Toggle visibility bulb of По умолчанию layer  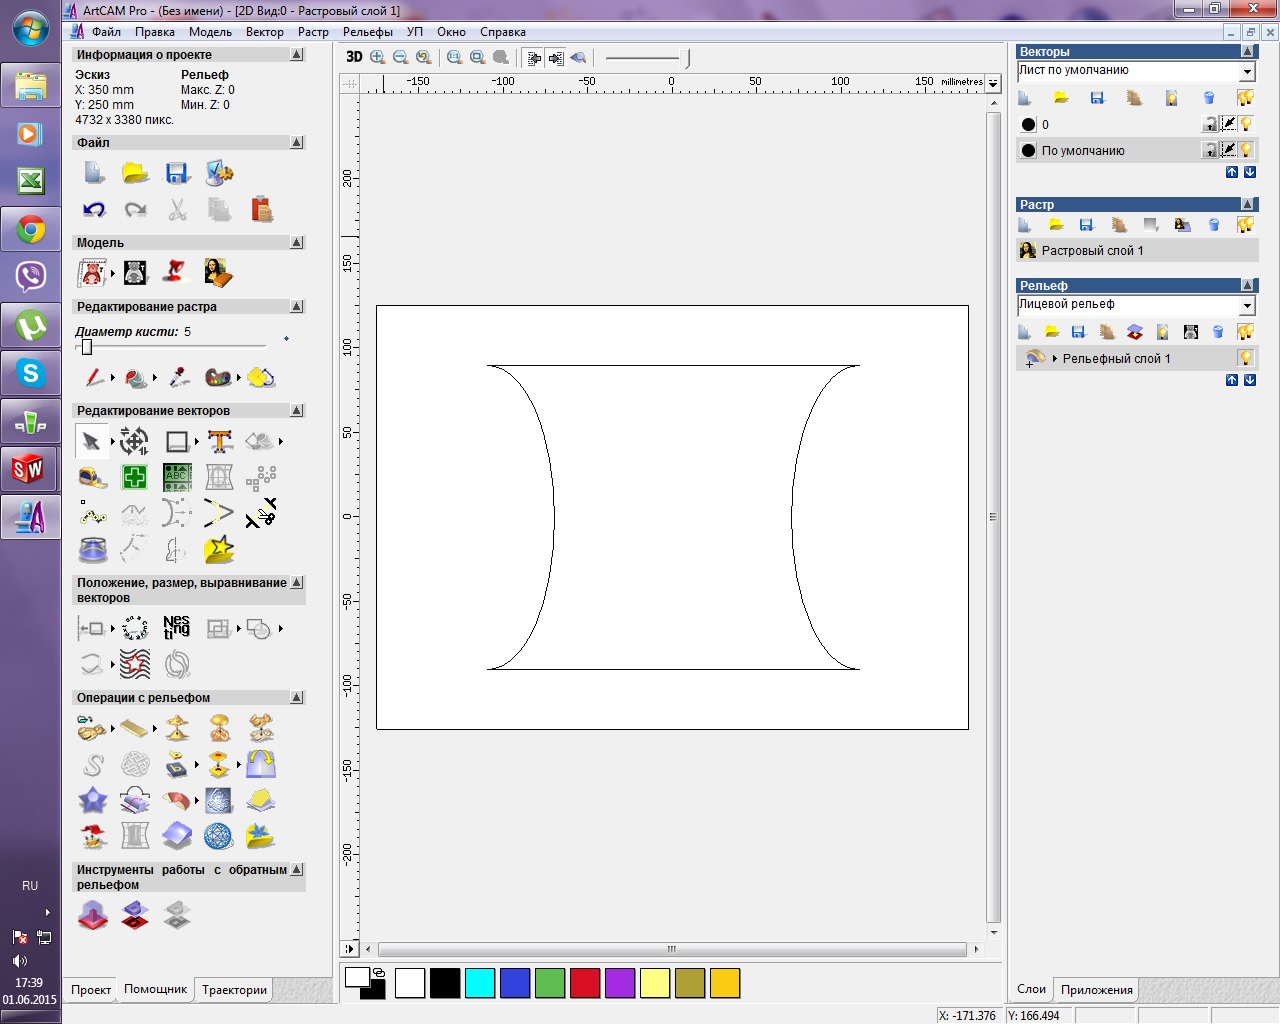coord(1246,150)
